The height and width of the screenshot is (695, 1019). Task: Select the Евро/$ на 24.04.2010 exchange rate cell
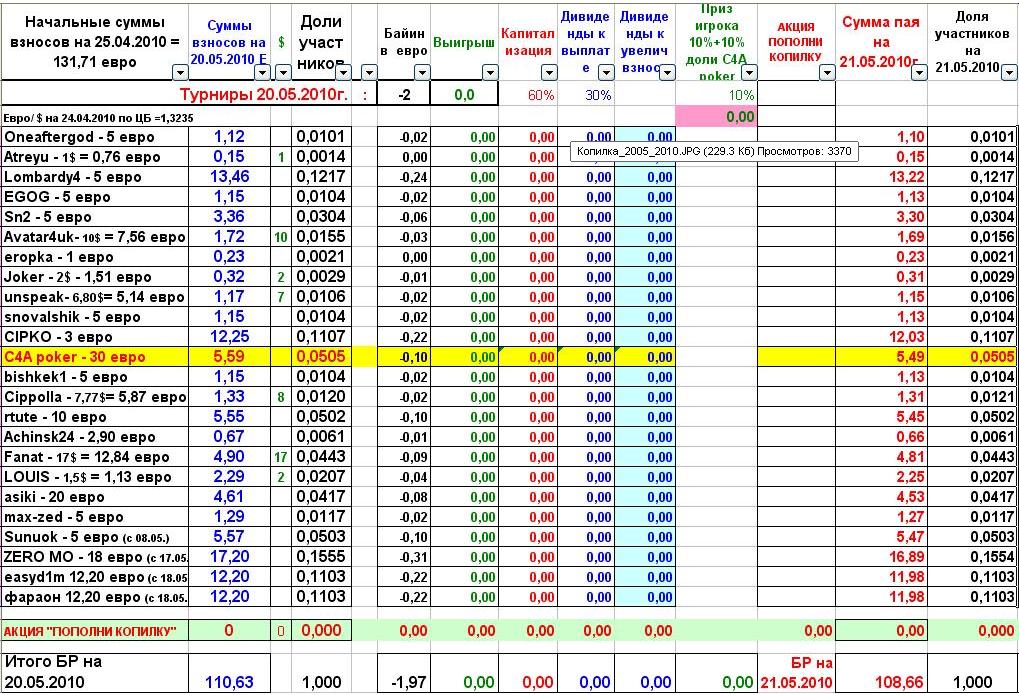tap(98, 118)
